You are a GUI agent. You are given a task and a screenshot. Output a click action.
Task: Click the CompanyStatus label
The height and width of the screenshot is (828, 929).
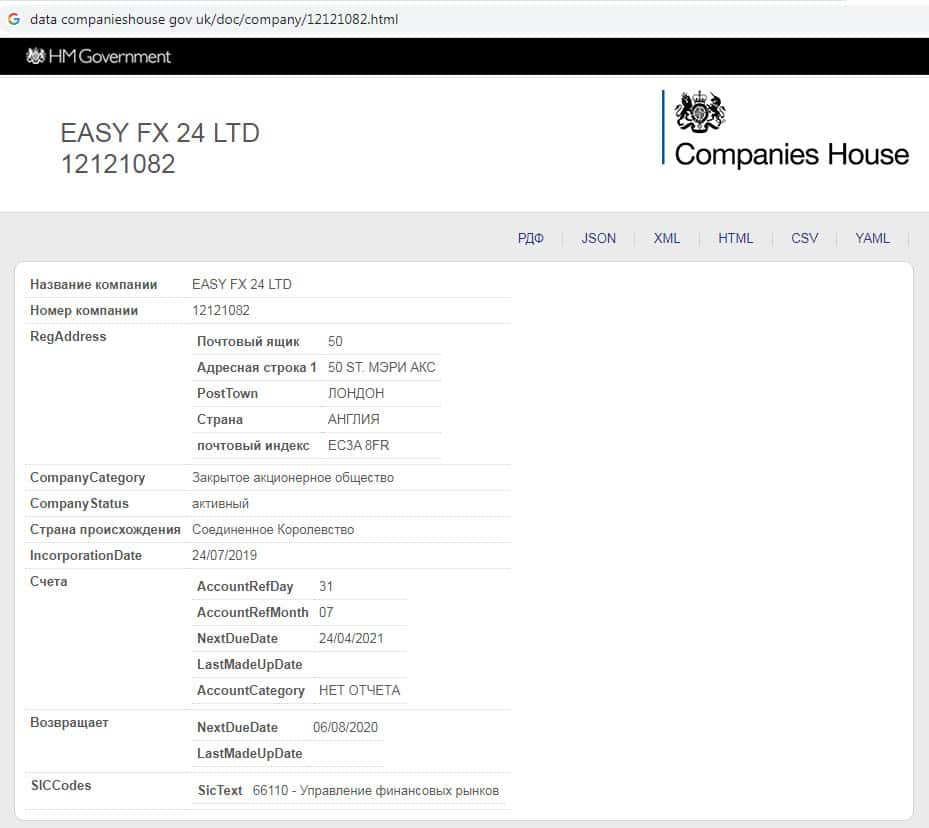coord(79,503)
